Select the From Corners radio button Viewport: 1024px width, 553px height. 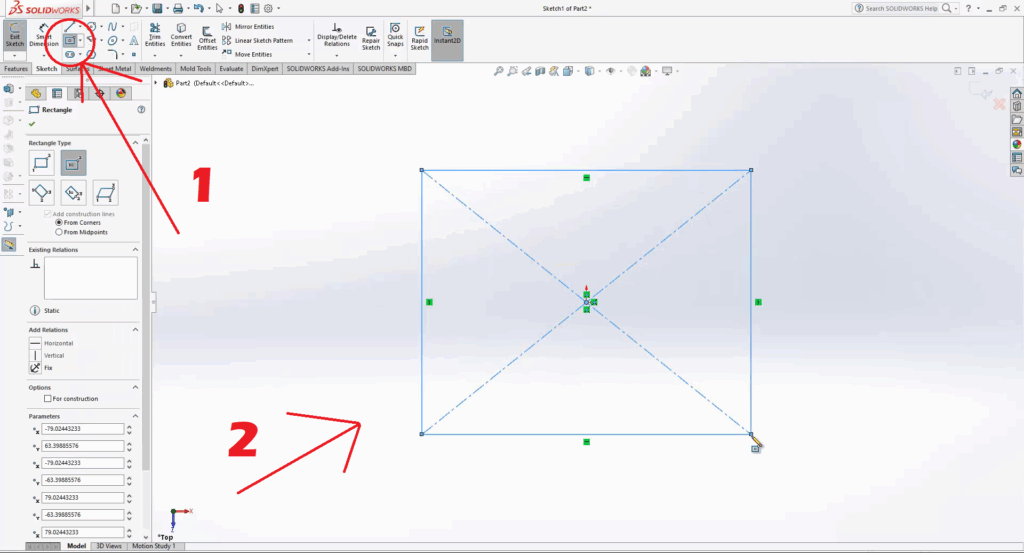click(x=59, y=222)
